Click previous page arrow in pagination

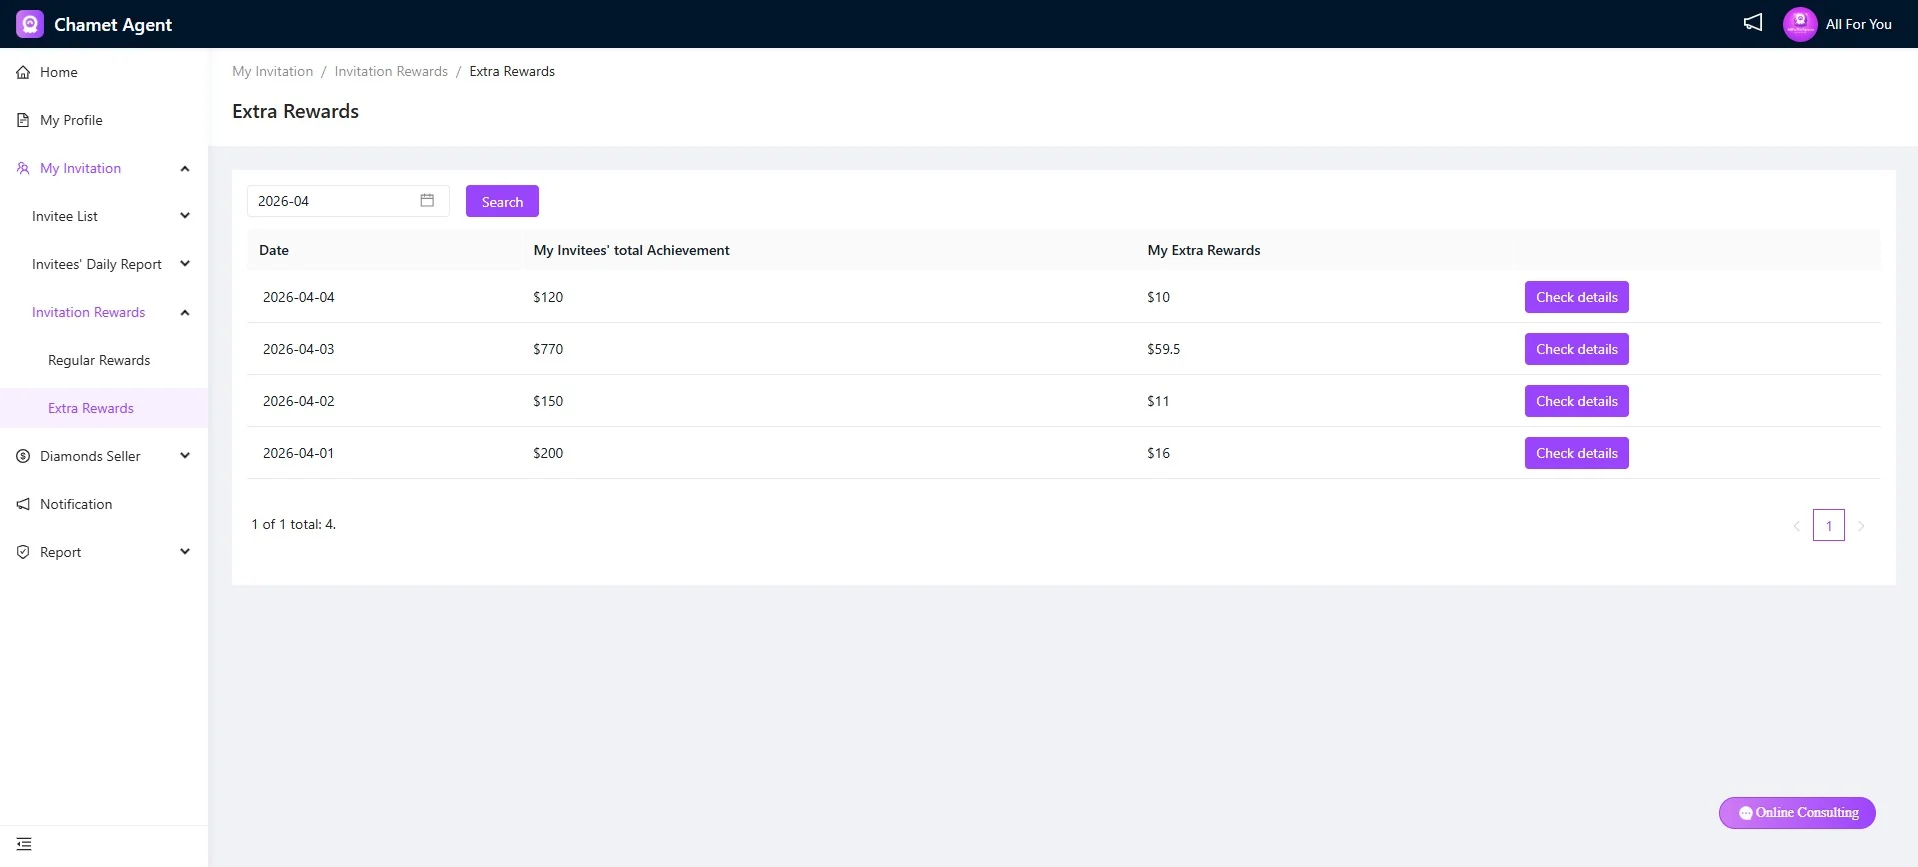tap(1796, 526)
